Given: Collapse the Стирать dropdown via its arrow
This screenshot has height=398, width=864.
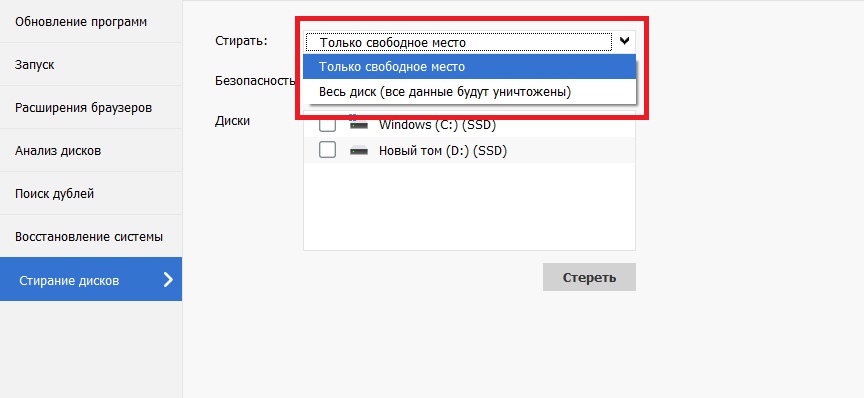Looking at the screenshot, I should pyautogui.click(x=624, y=41).
